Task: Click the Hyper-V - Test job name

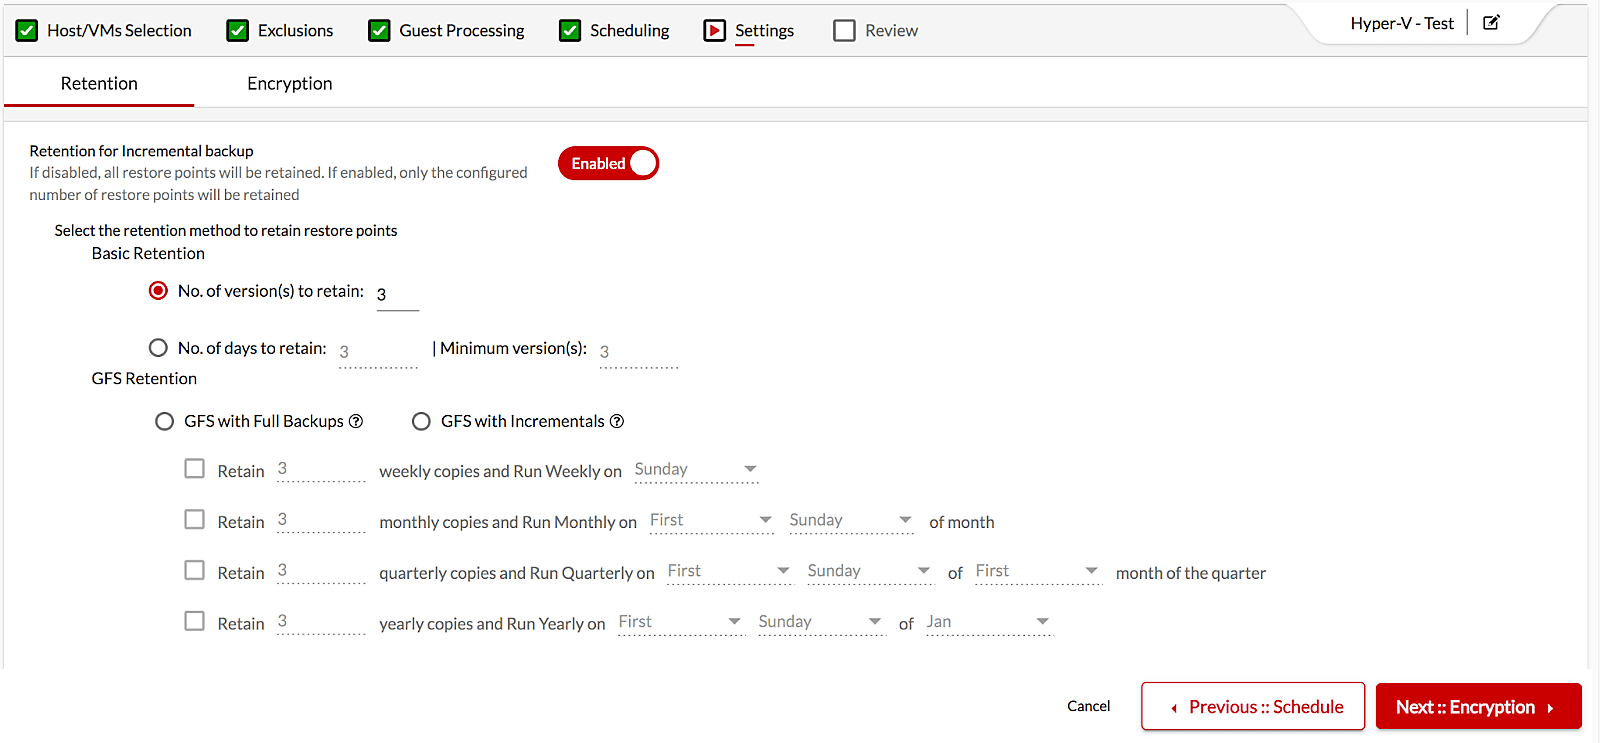Action: (x=1402, y=23)
